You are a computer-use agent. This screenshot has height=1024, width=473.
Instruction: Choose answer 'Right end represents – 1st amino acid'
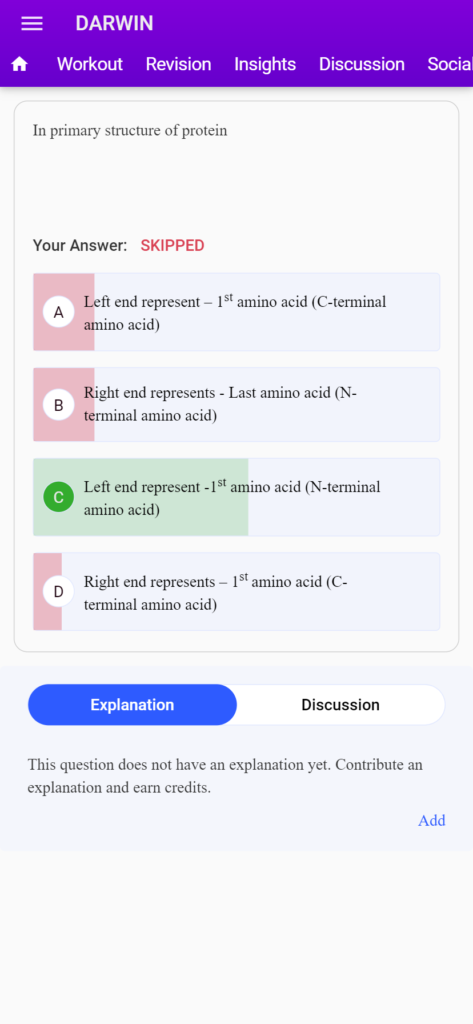click(x=236, y=592)
